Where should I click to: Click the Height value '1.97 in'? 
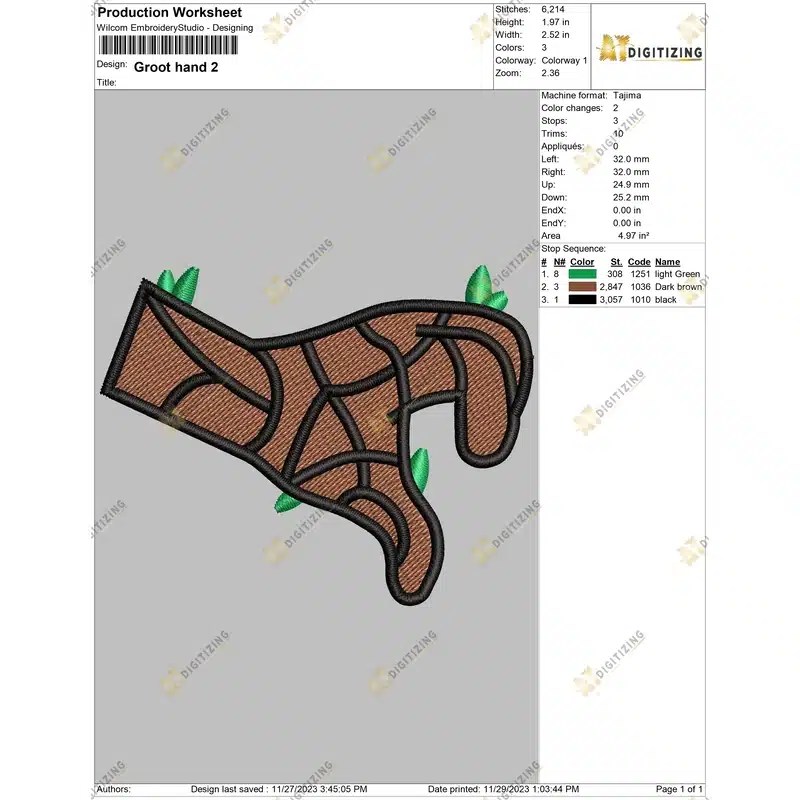point(555,22)
